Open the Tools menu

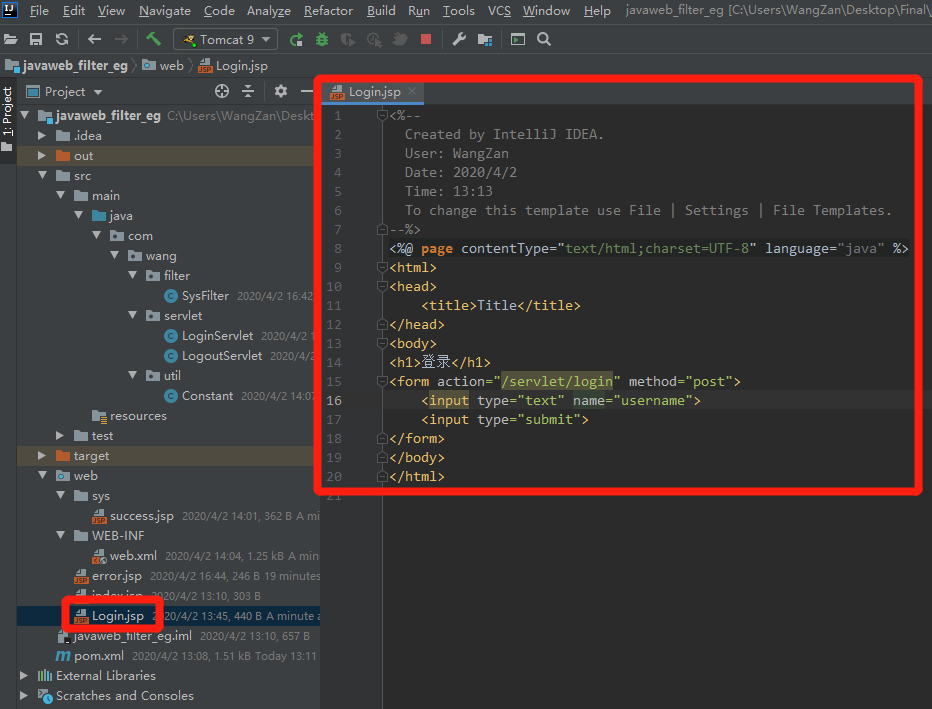[x=459, y=11]
